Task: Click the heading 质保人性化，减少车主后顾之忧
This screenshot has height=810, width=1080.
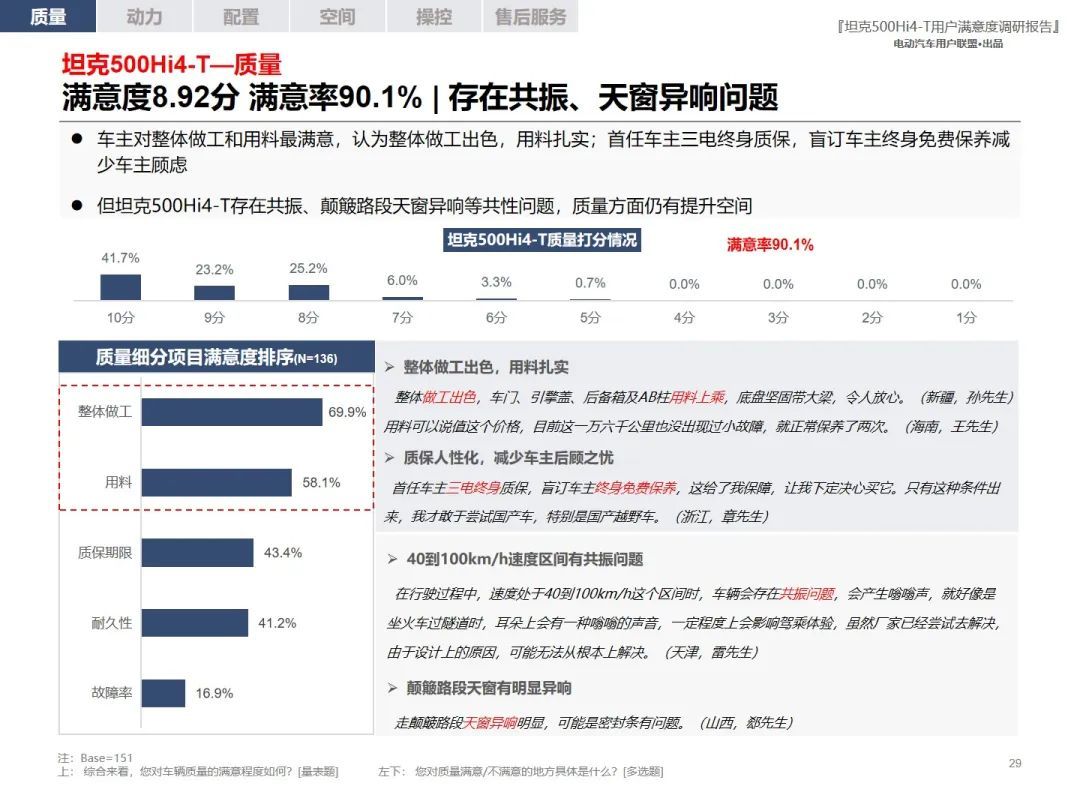Action: pos(508,458)
